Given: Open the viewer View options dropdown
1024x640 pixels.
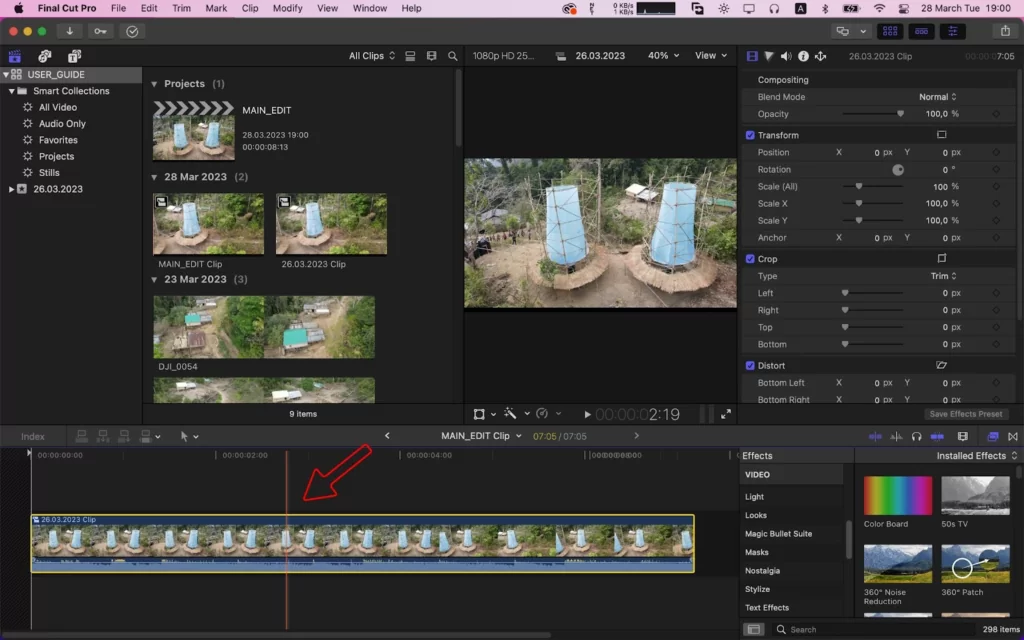Looking at the screenshot, I should pos(711,56).
